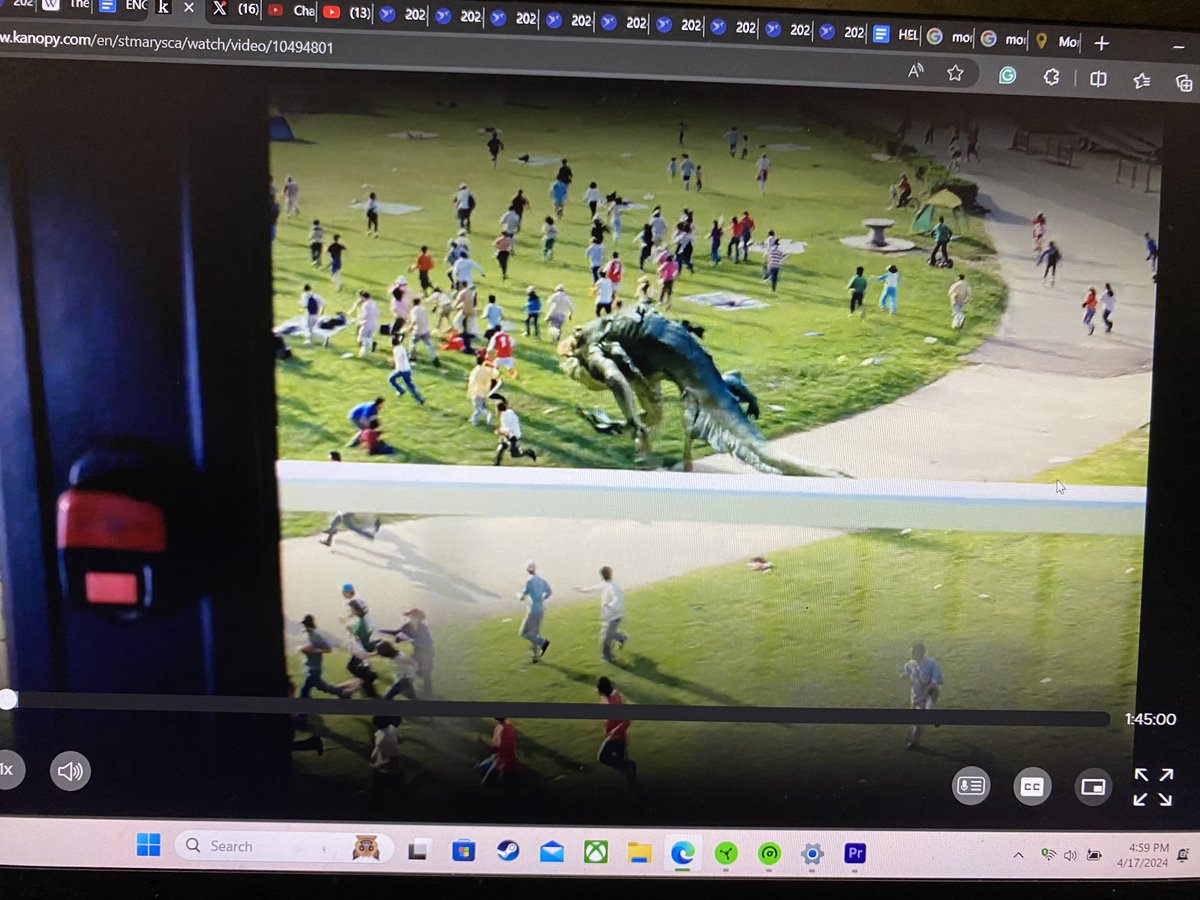The height and width of the screenshot is (900, 1200).
Task: Switch to the Google Maps Mor tab
Action: [1056, 41]
